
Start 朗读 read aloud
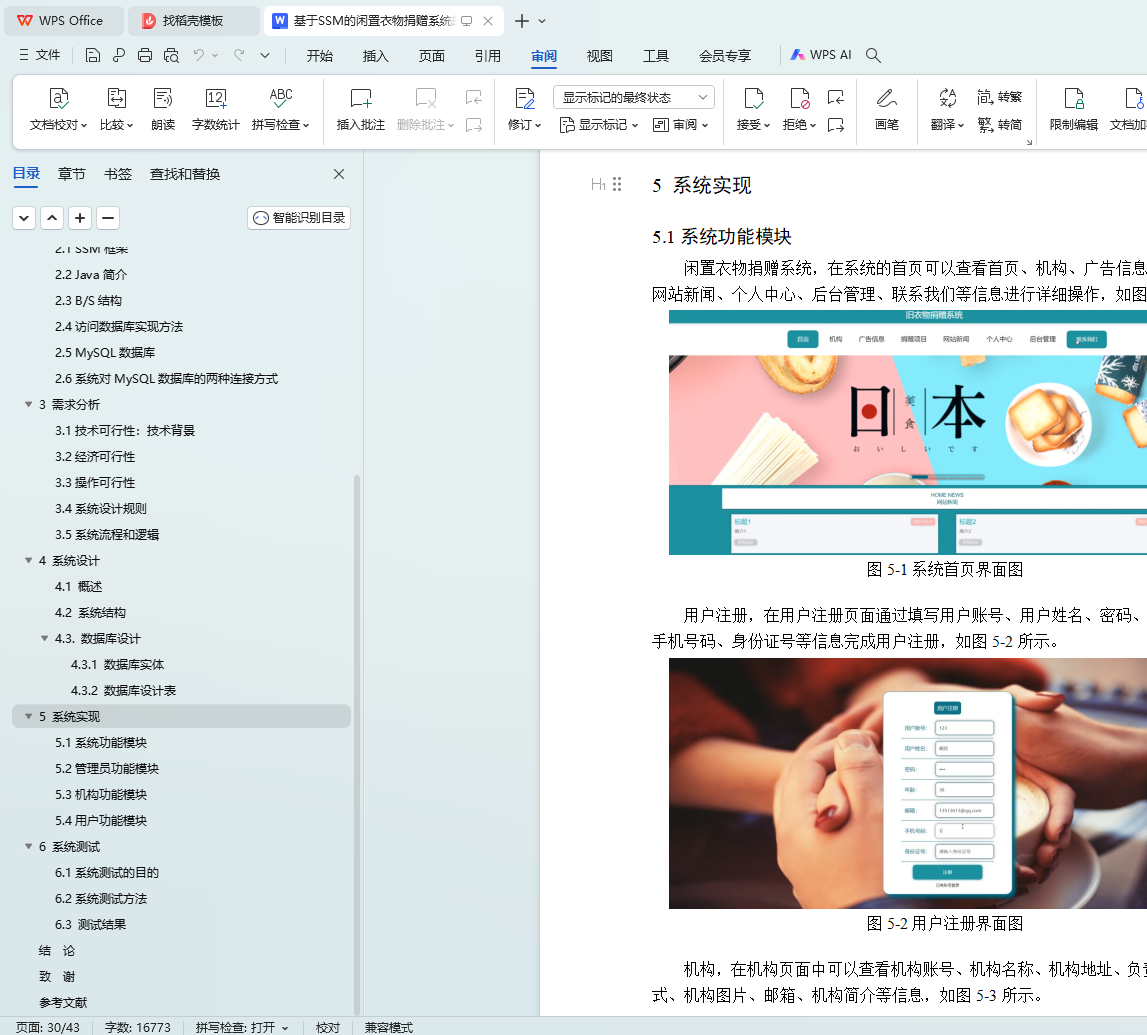(x=162, y=110)
